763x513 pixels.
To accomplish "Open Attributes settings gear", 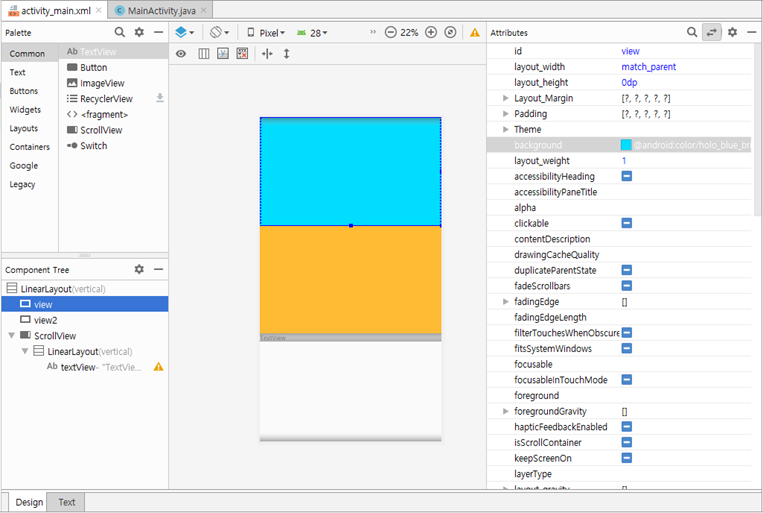I will [732, 32].
